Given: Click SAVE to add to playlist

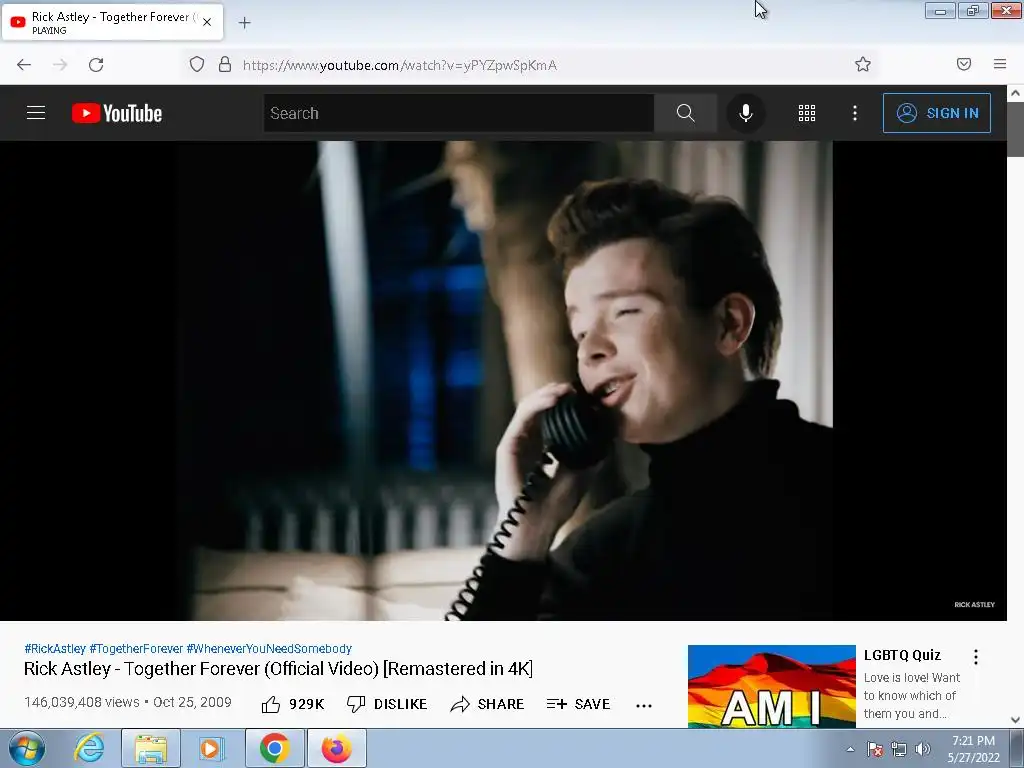Looking at the screenshot, I should [579, 704].
